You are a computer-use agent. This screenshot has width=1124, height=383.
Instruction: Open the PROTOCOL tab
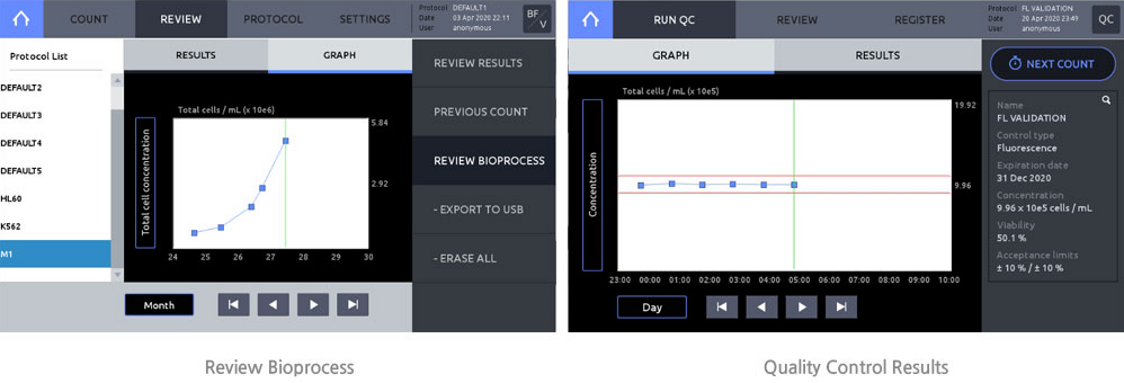tap(273, 19)
